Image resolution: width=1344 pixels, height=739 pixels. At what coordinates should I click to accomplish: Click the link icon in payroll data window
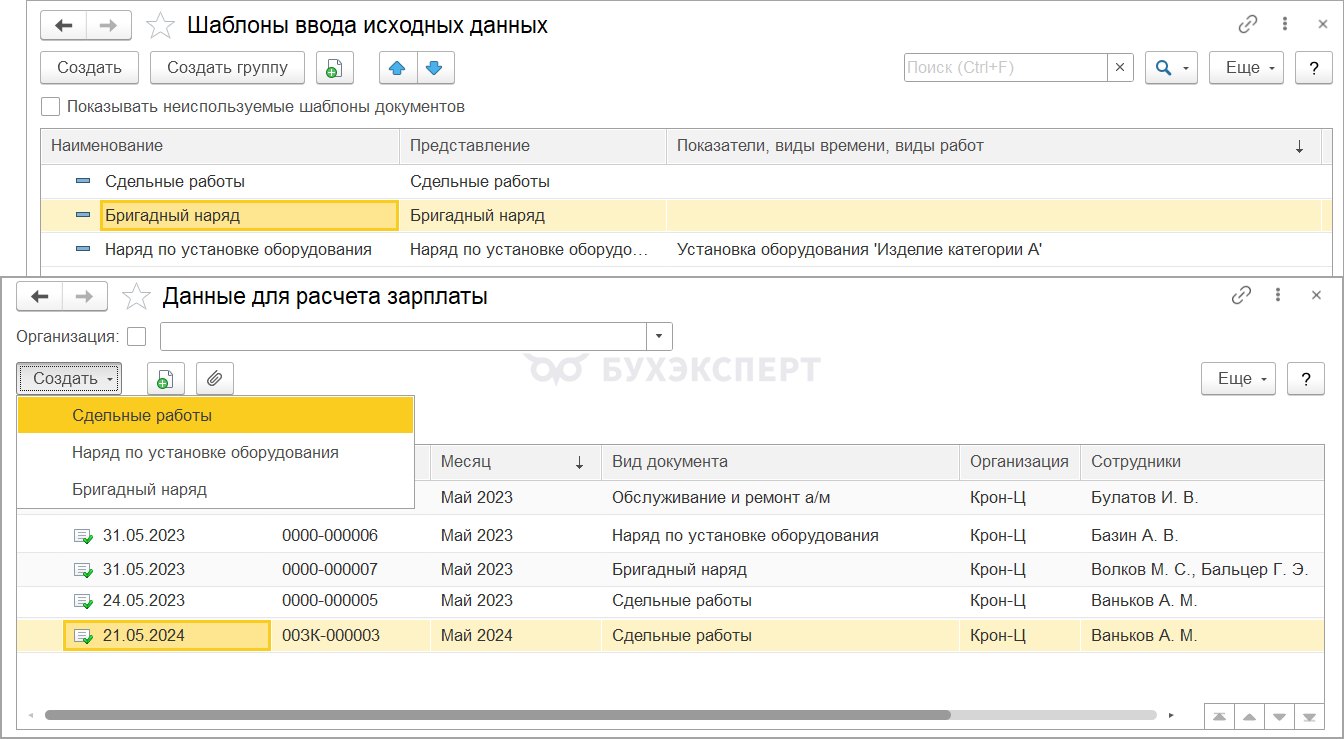(x=1241, y=296)
